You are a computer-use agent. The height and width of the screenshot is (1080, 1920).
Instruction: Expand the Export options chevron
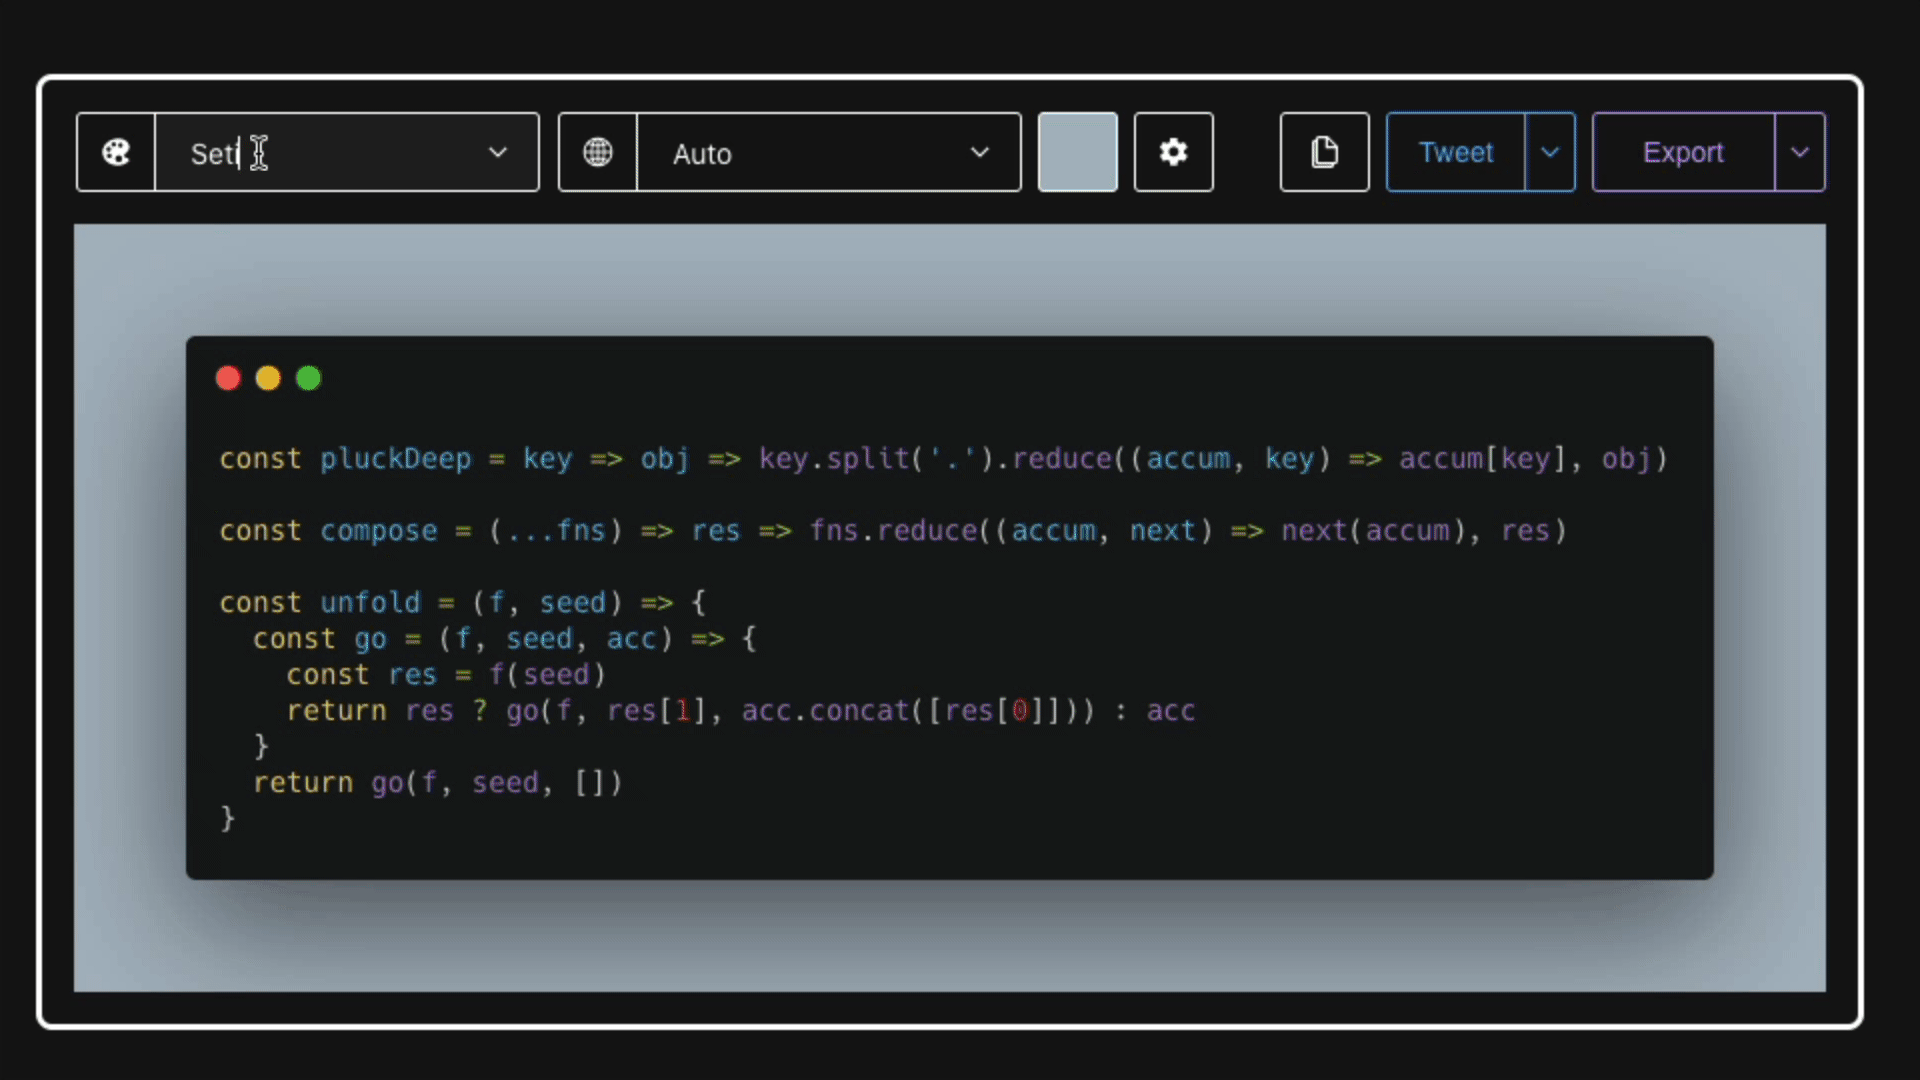[1800, 152]
